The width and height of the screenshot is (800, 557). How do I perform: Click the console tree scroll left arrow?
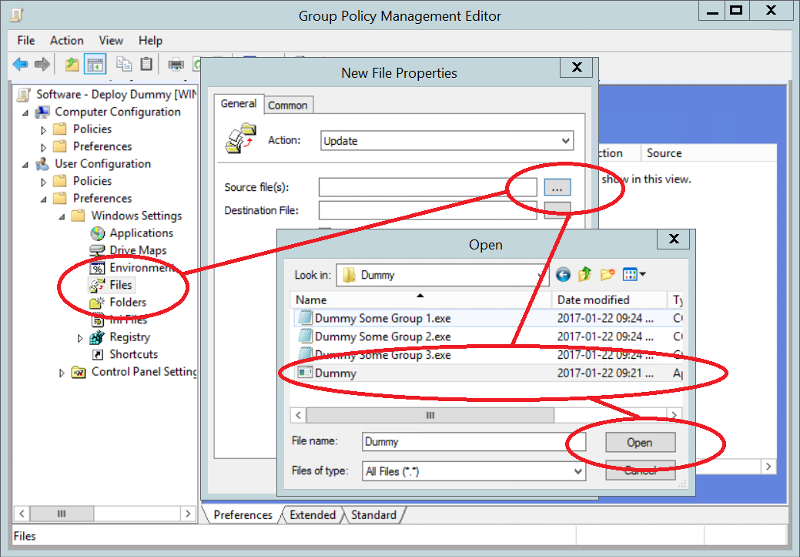(21, 514)
